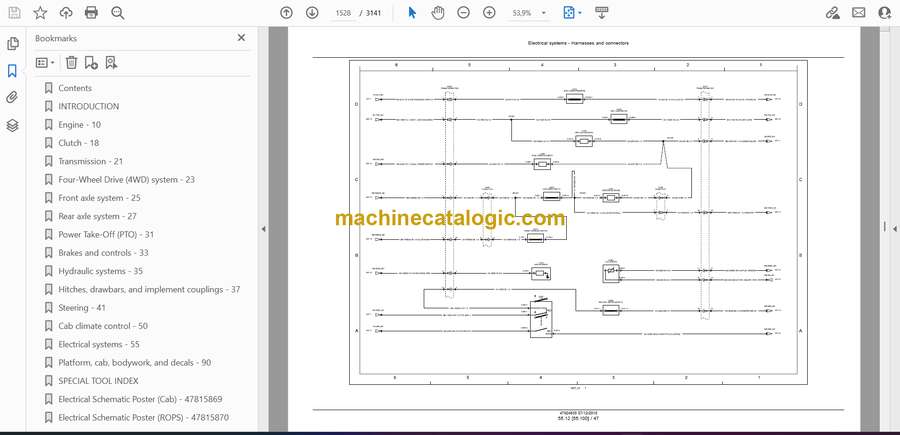Click the find current bookmark icon
900x435 pixels.
(111, 63)
